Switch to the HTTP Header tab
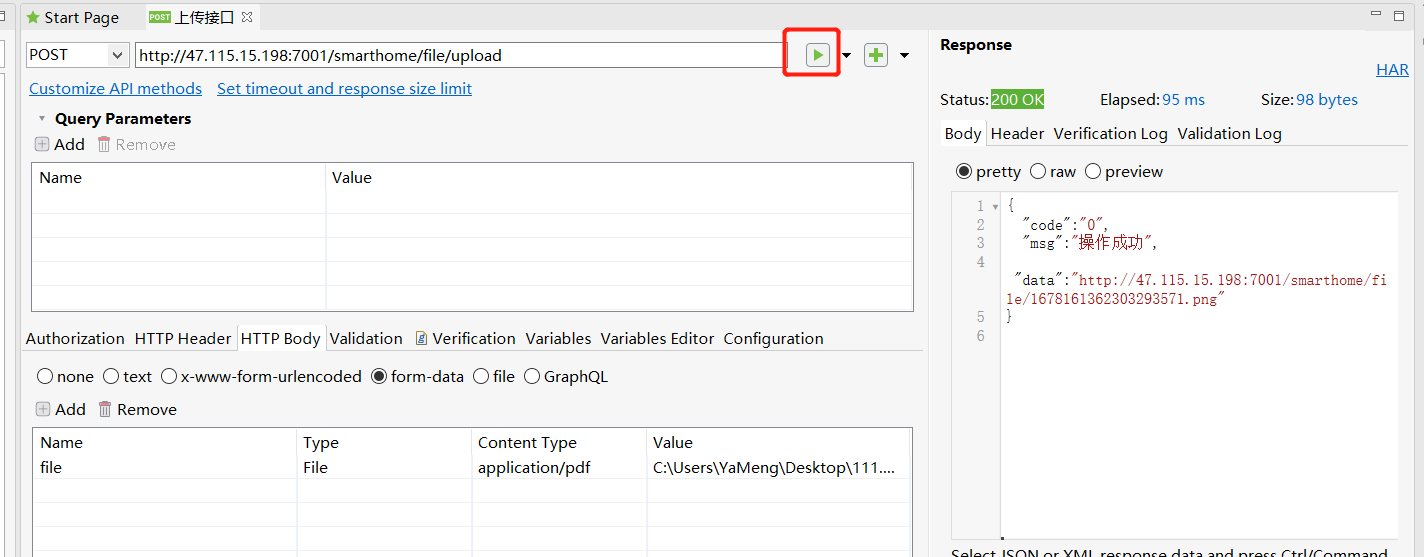The image size is (1424, 557). (x=183, y=338)
